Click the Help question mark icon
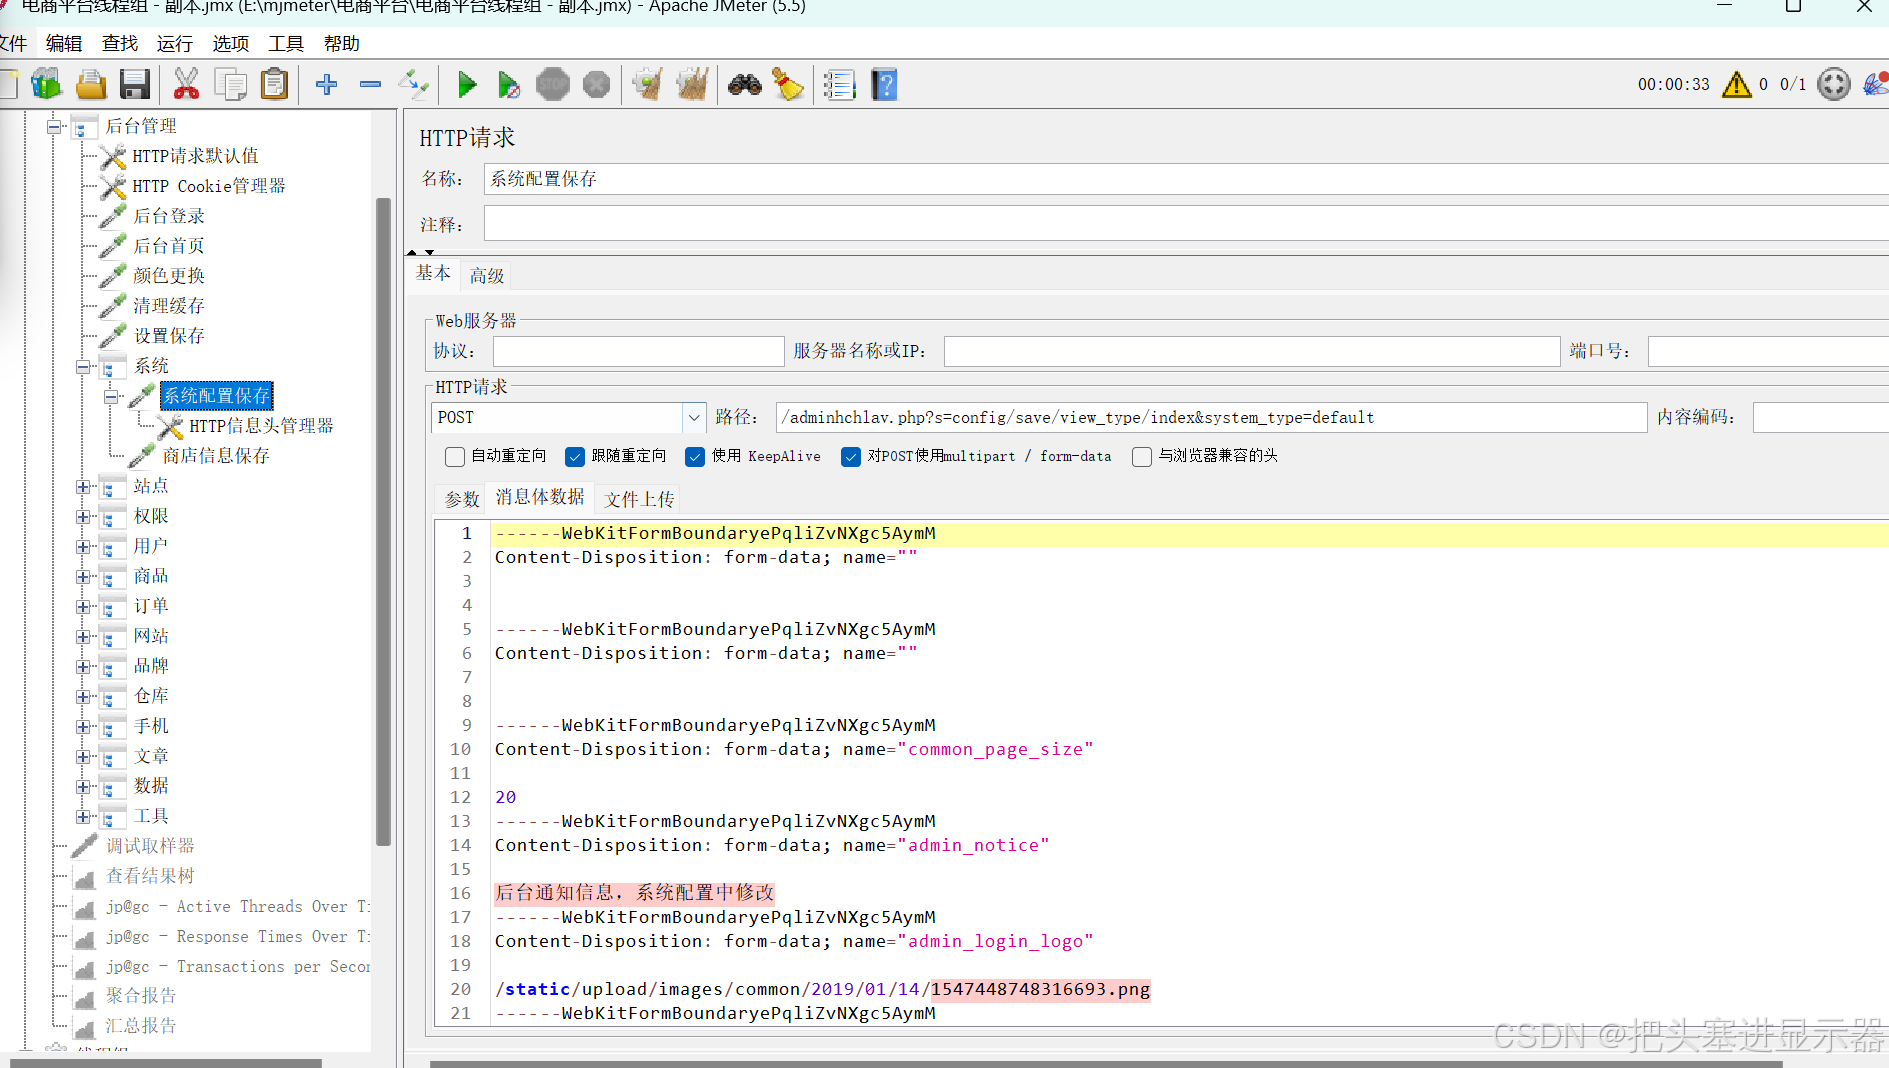 tap(884, 85)
